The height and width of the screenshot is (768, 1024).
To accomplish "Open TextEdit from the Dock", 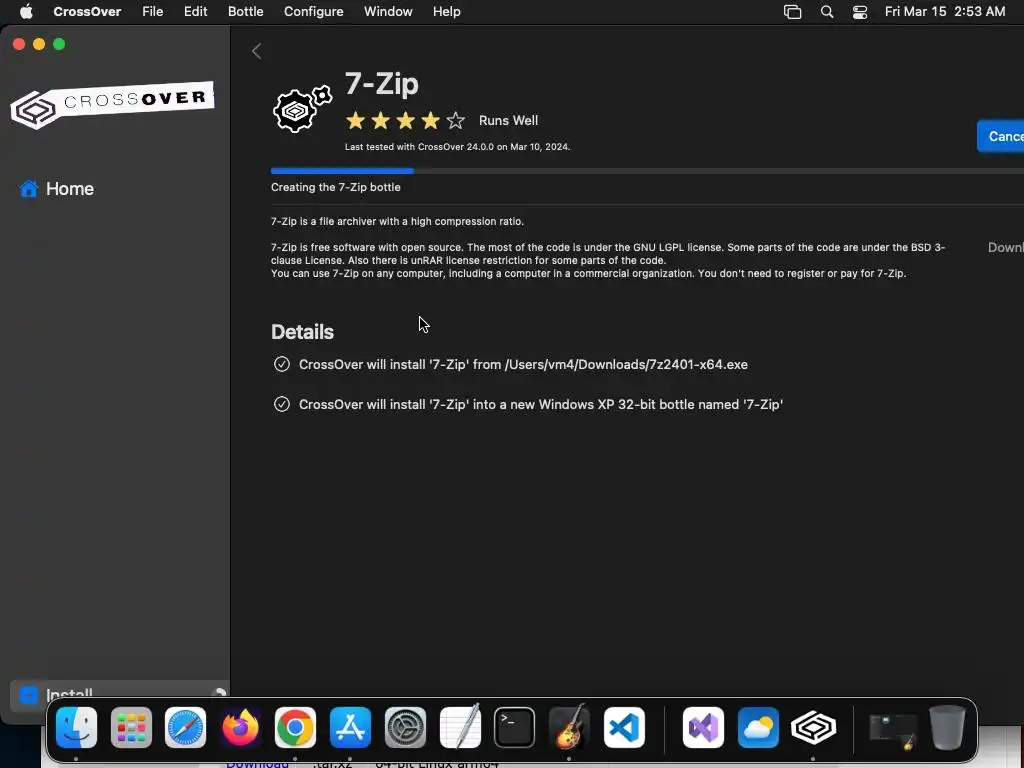I will pos(460,727).
